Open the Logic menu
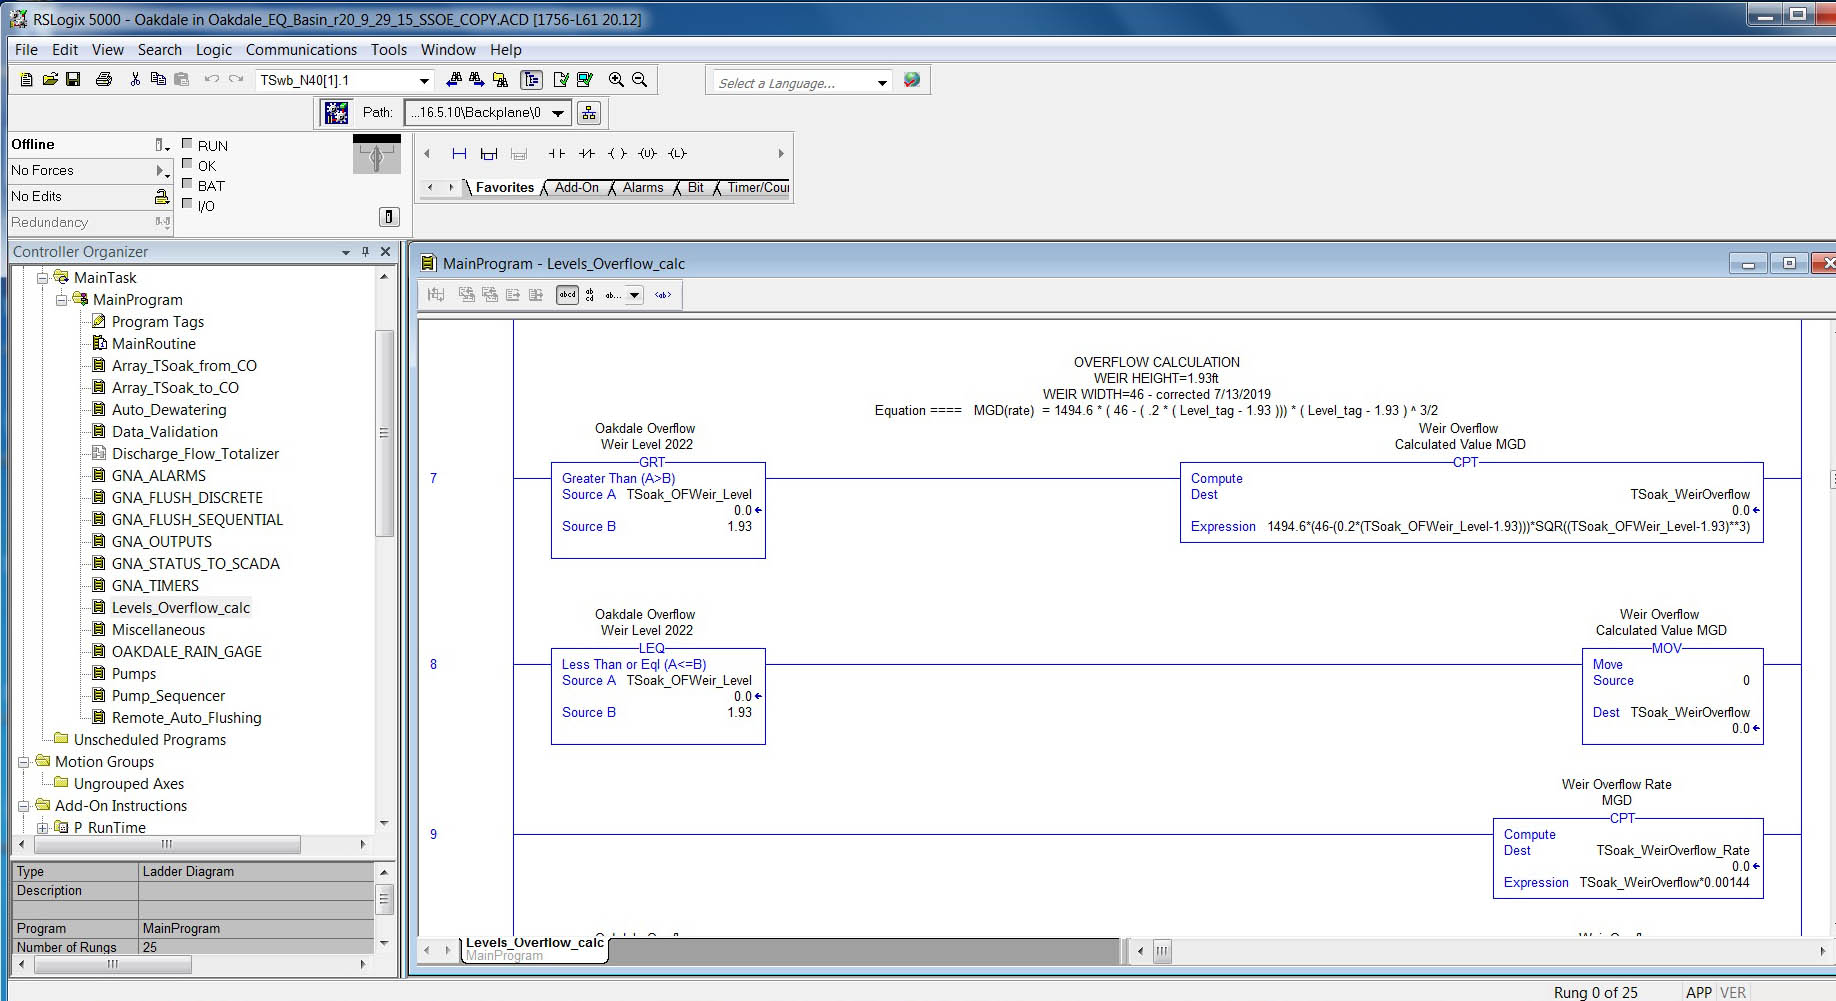This screenshot has height=1001, width=1836. [x=213, y=50]
